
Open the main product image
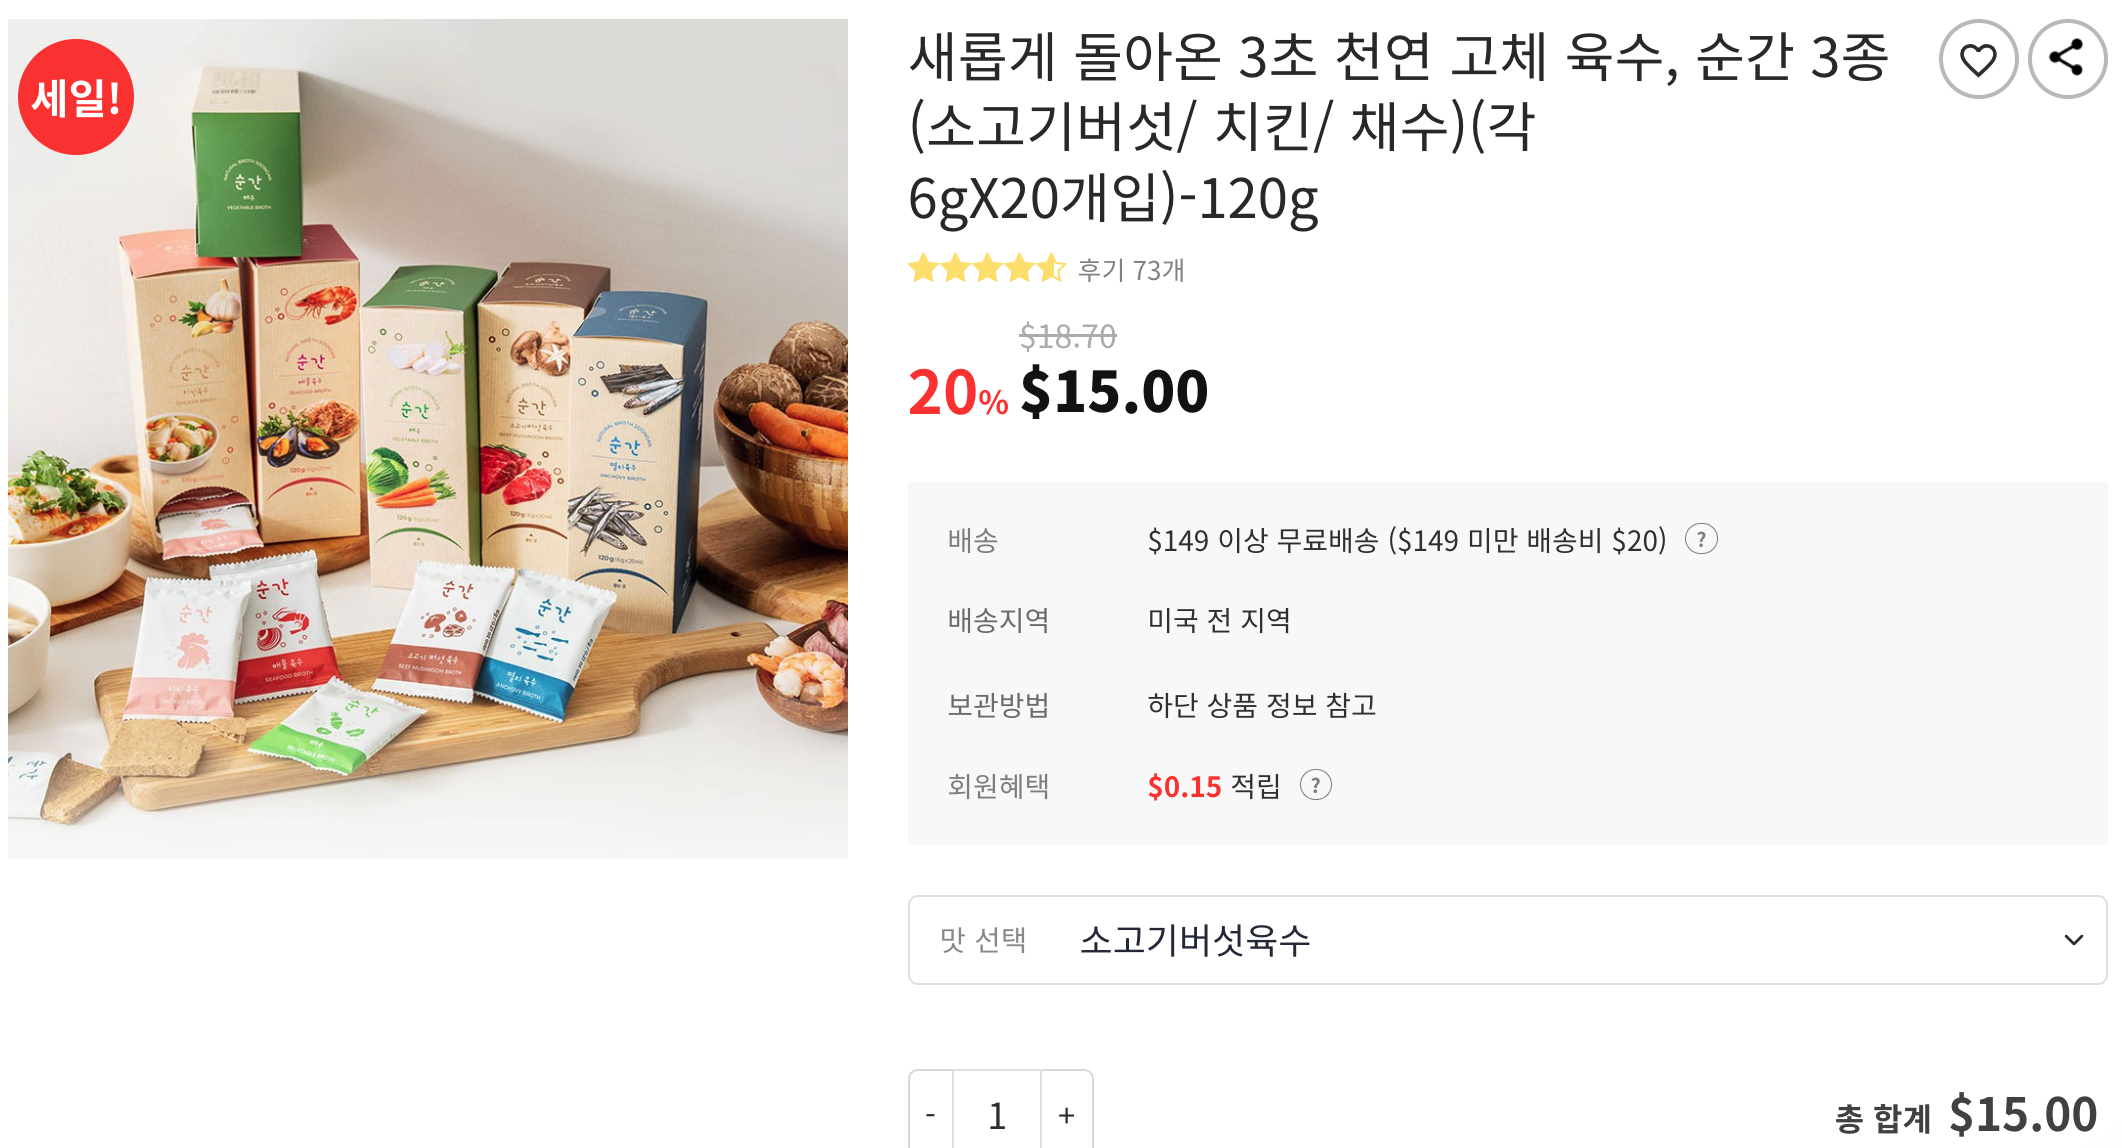[x=428, y=438]
